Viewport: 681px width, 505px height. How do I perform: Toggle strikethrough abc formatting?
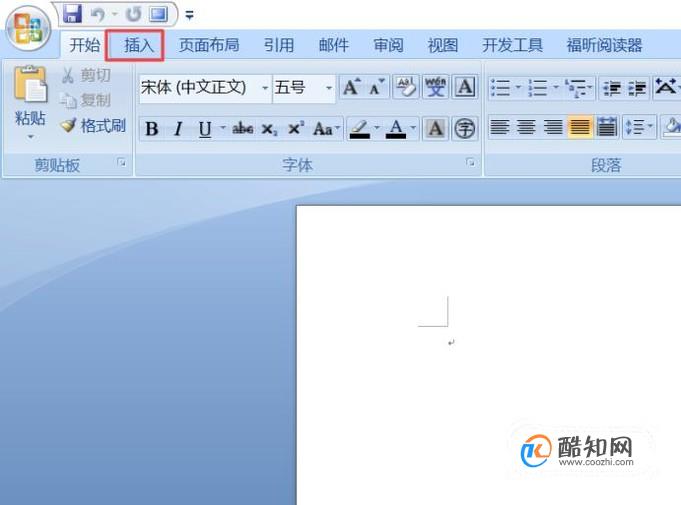[x=242, y=129]
